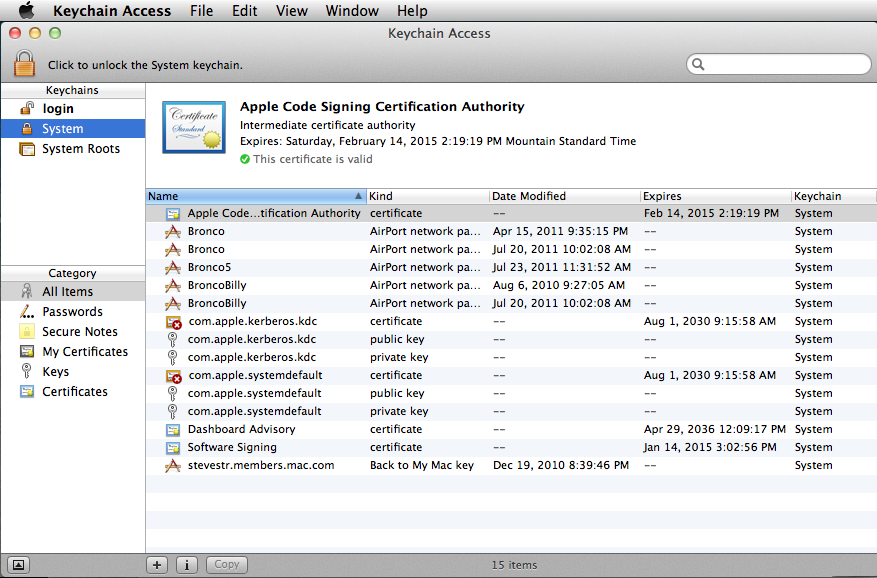Viewport: 877px width, 578px height.
Task: Click the 'Jan 14, 2015 3:02:56 PM' expiry cell
Action: [710, 447]
